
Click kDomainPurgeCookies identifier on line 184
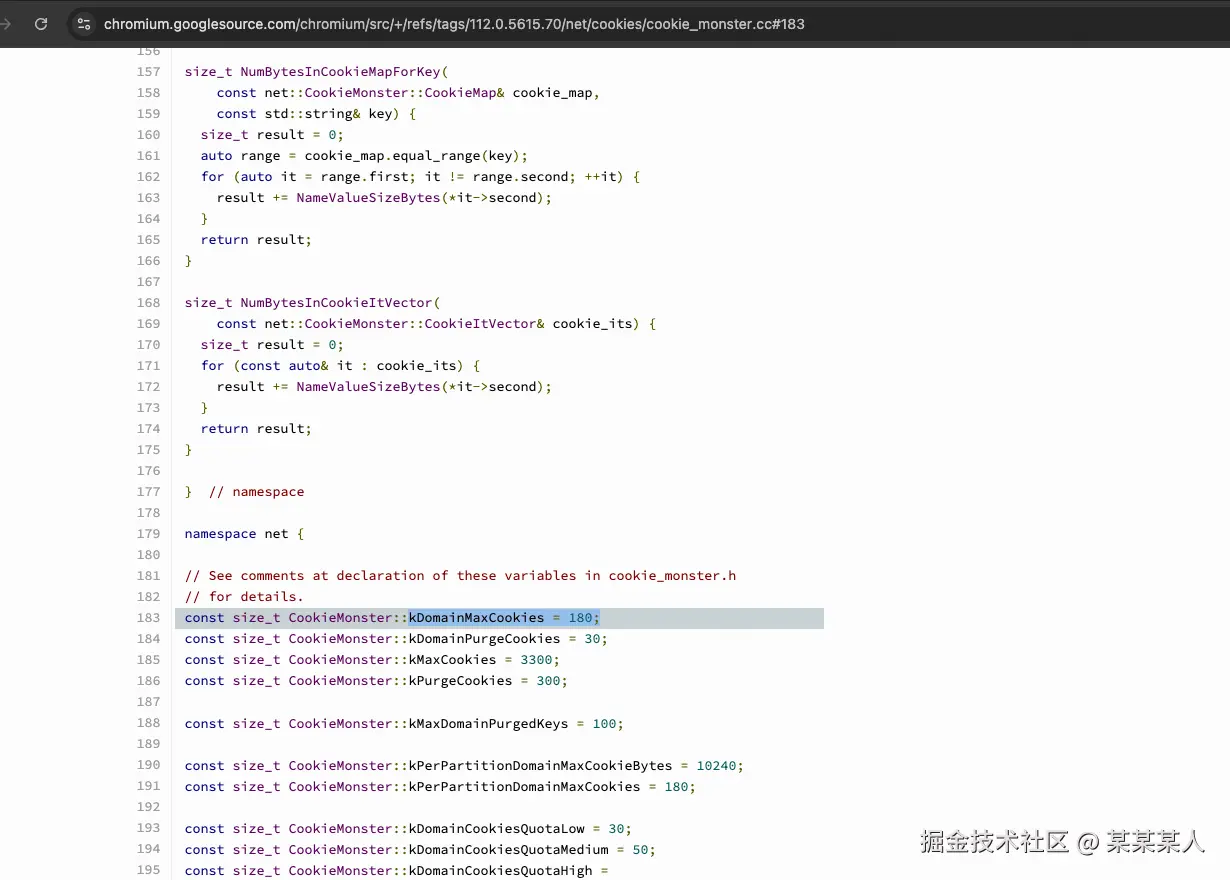484,639
